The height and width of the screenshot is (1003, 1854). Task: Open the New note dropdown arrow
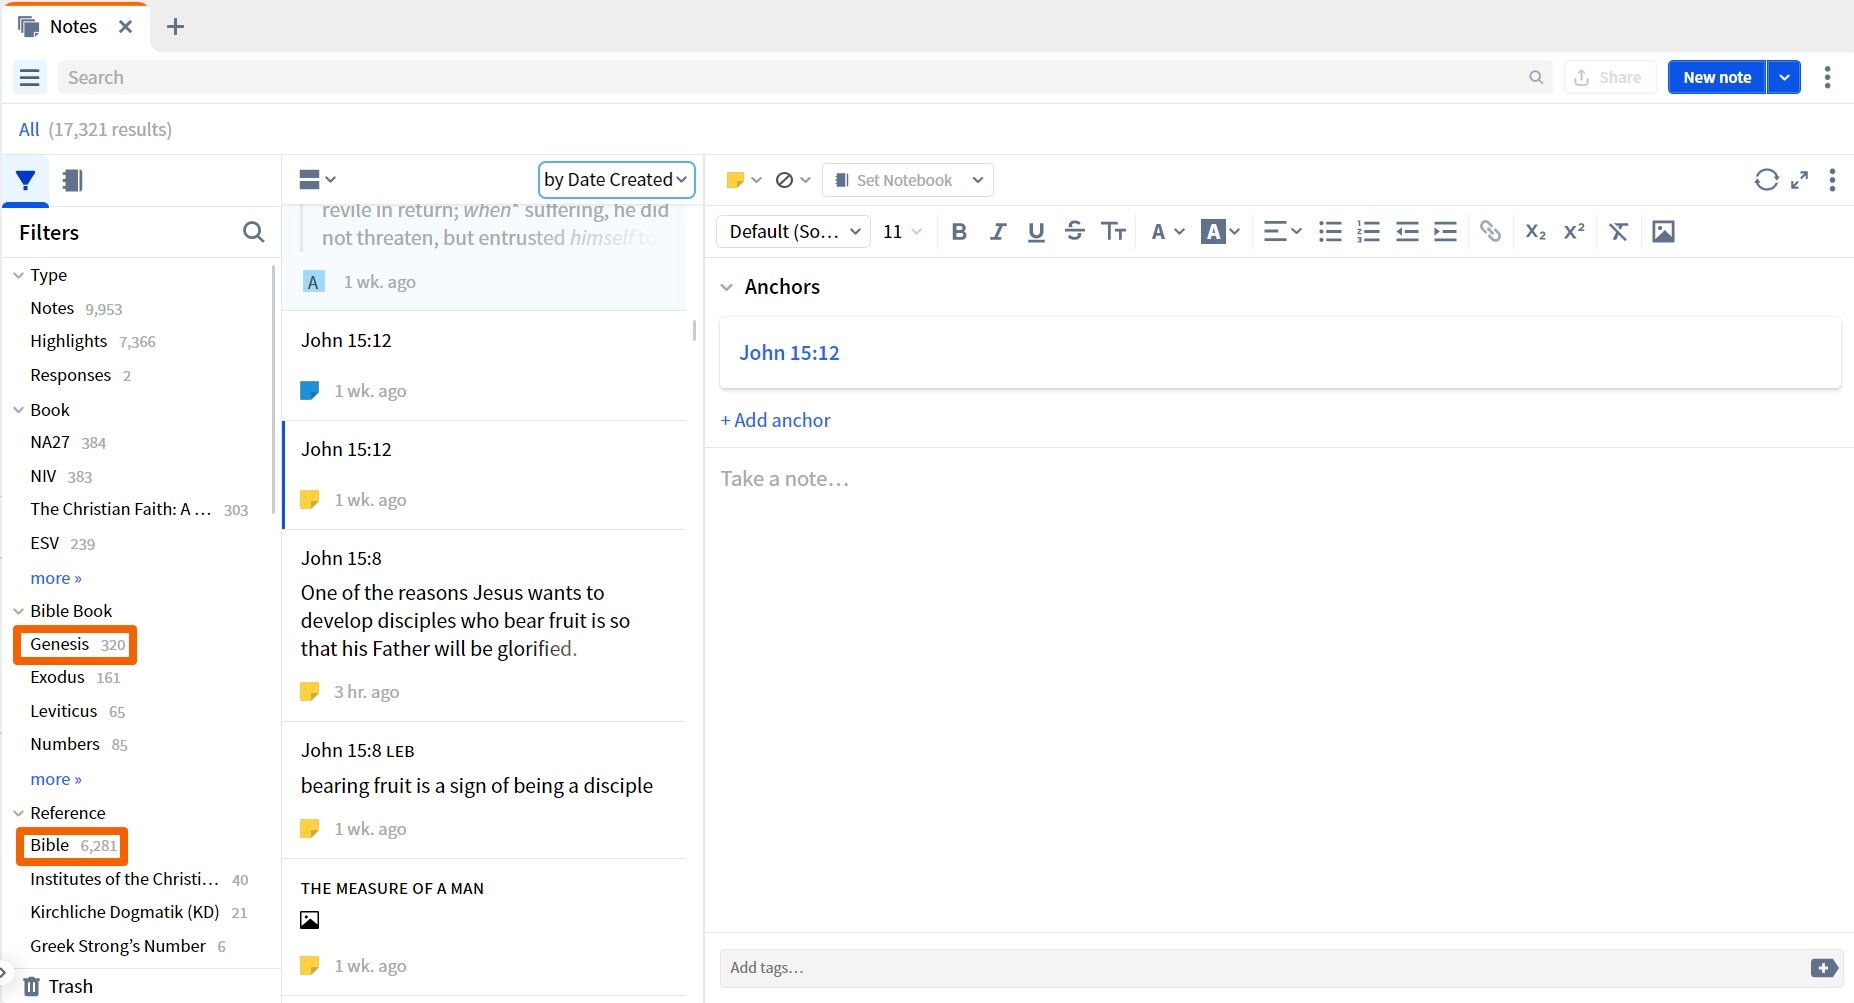(x=1784, y=77)
